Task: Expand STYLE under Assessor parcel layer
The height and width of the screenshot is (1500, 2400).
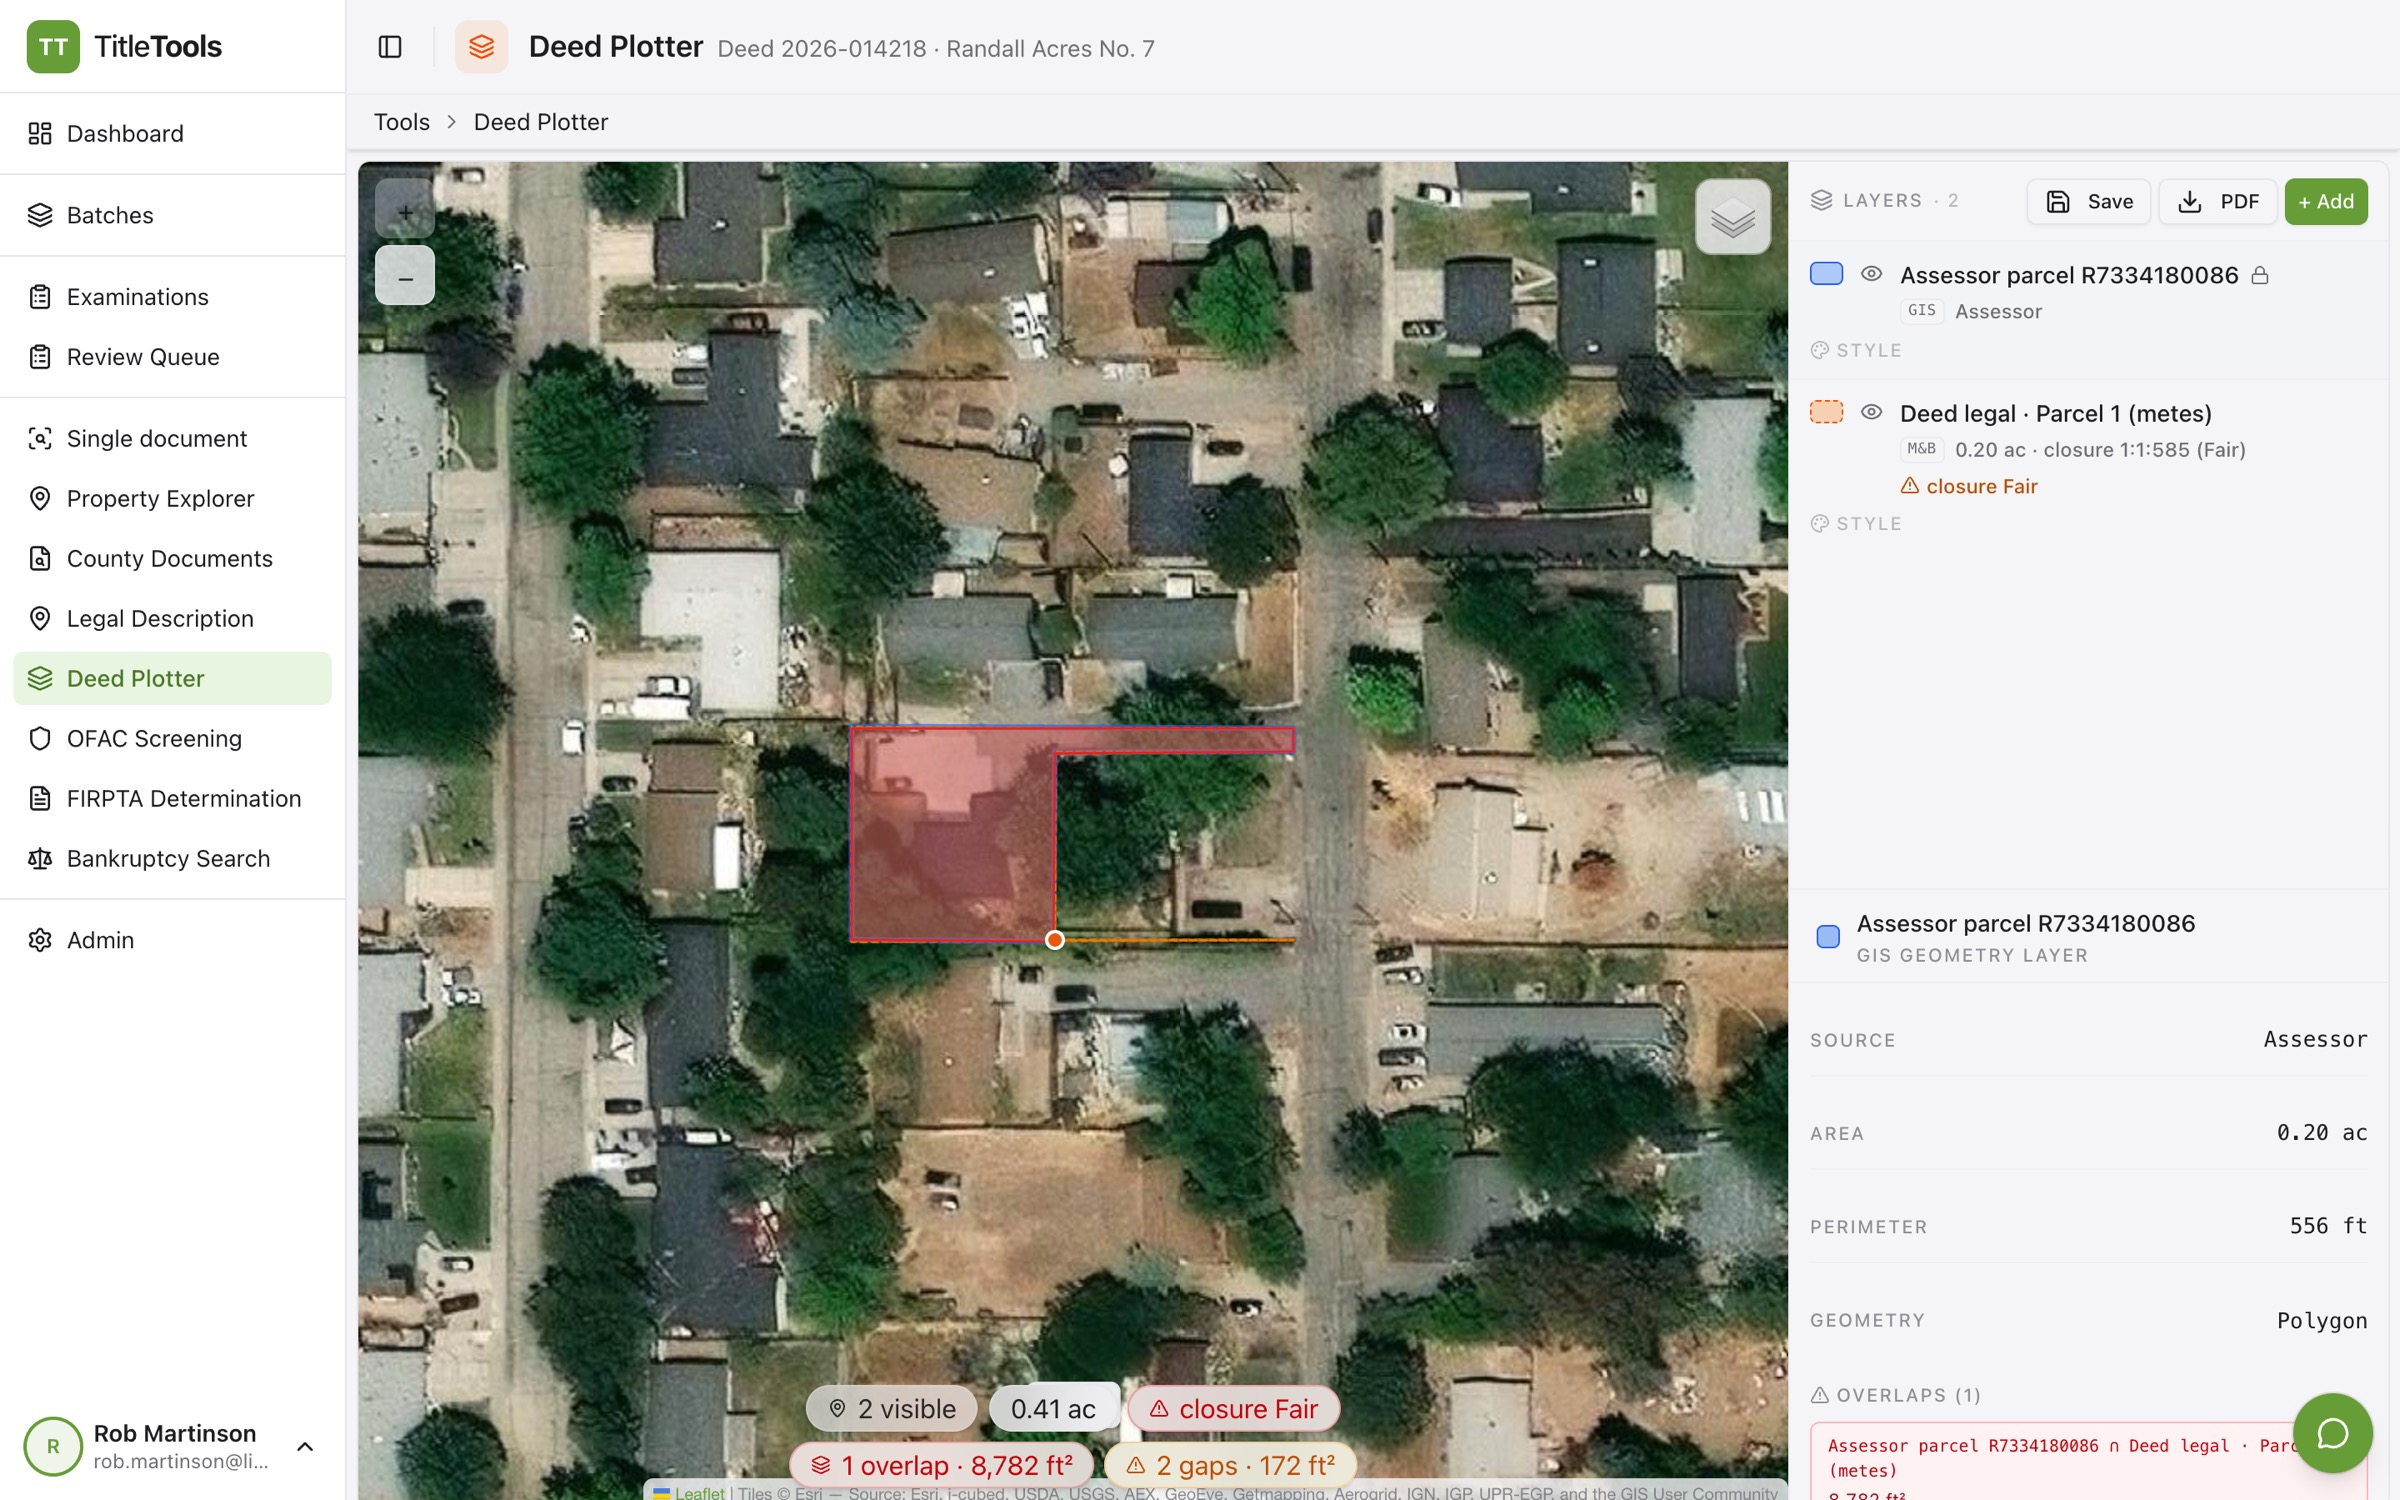Action: (1857, 350)
